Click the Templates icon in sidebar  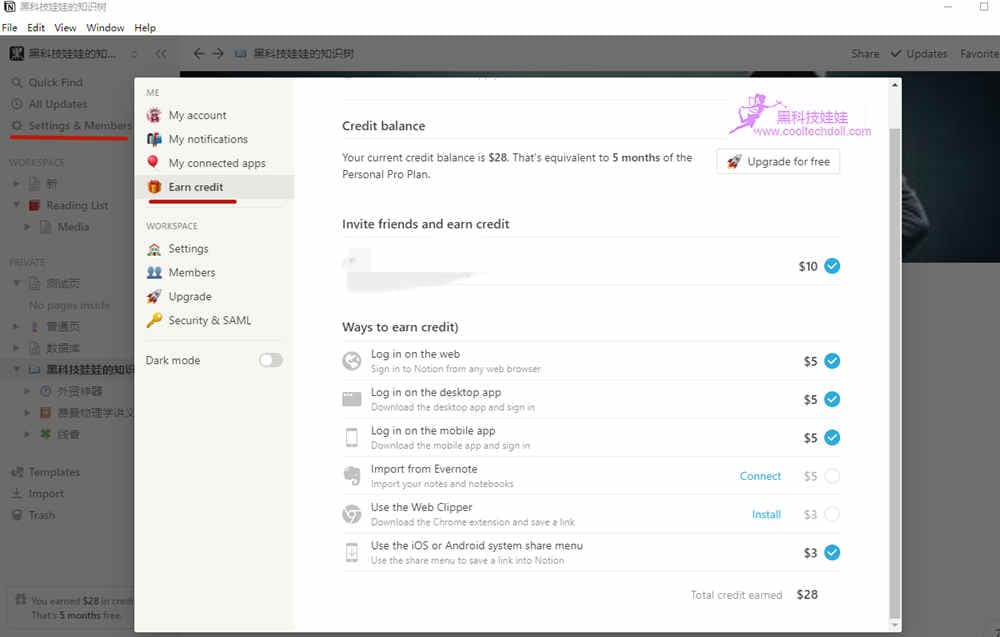click(17, 472)
